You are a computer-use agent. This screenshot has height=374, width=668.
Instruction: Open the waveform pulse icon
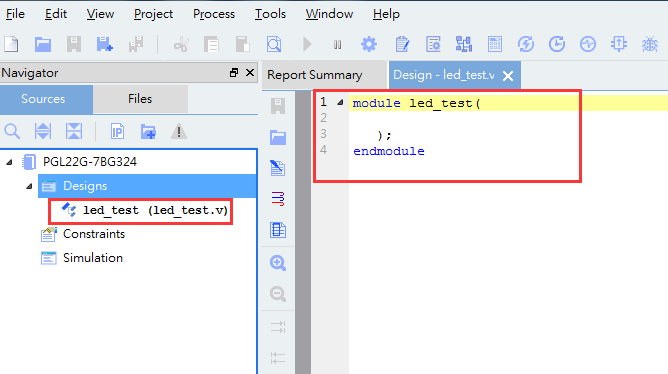click(588, 44)
